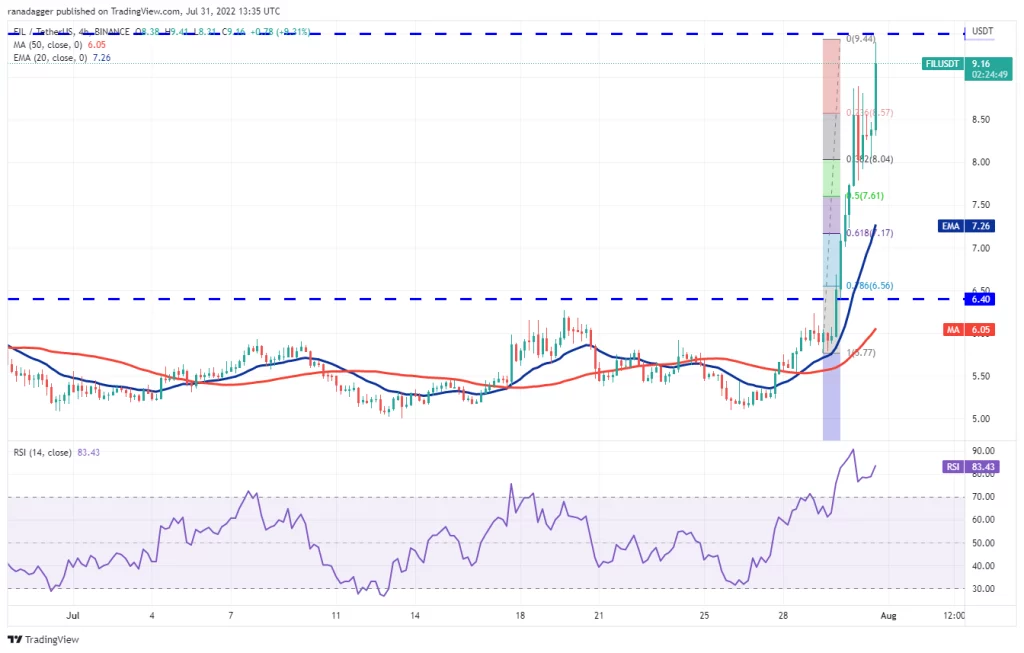Click the USDT currency label
Viewport: 1024px width, 653px height.
pyautogui.click(x=982, y=31)
